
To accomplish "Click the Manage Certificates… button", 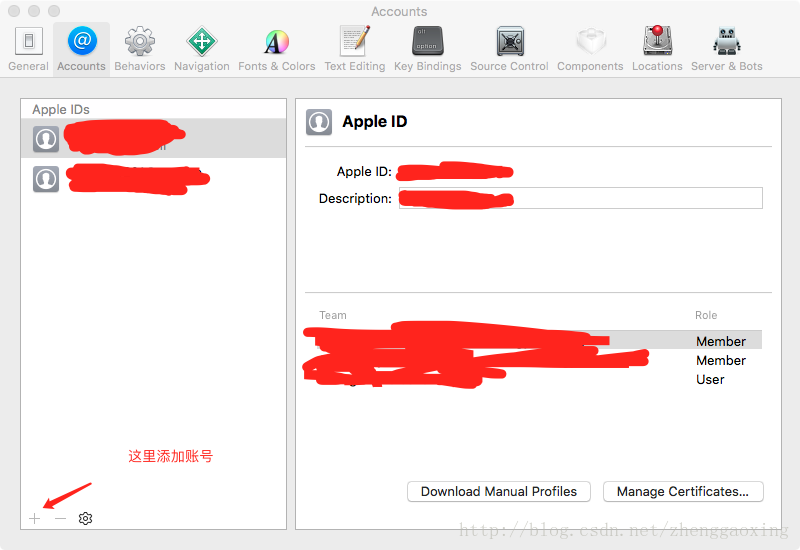I will 683,491.
